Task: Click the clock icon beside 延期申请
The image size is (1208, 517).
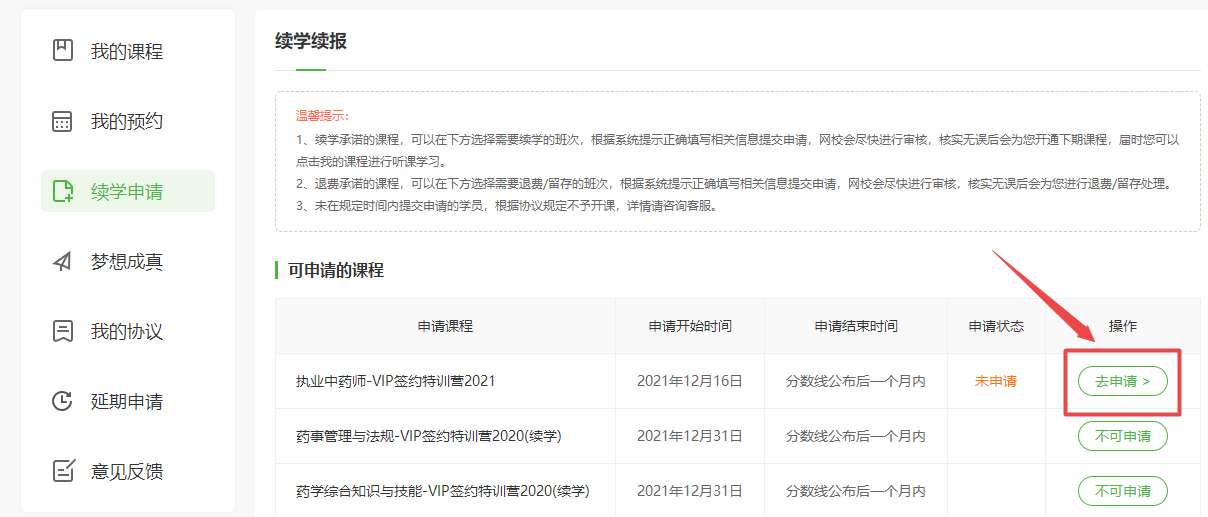Action: [63, 401]
